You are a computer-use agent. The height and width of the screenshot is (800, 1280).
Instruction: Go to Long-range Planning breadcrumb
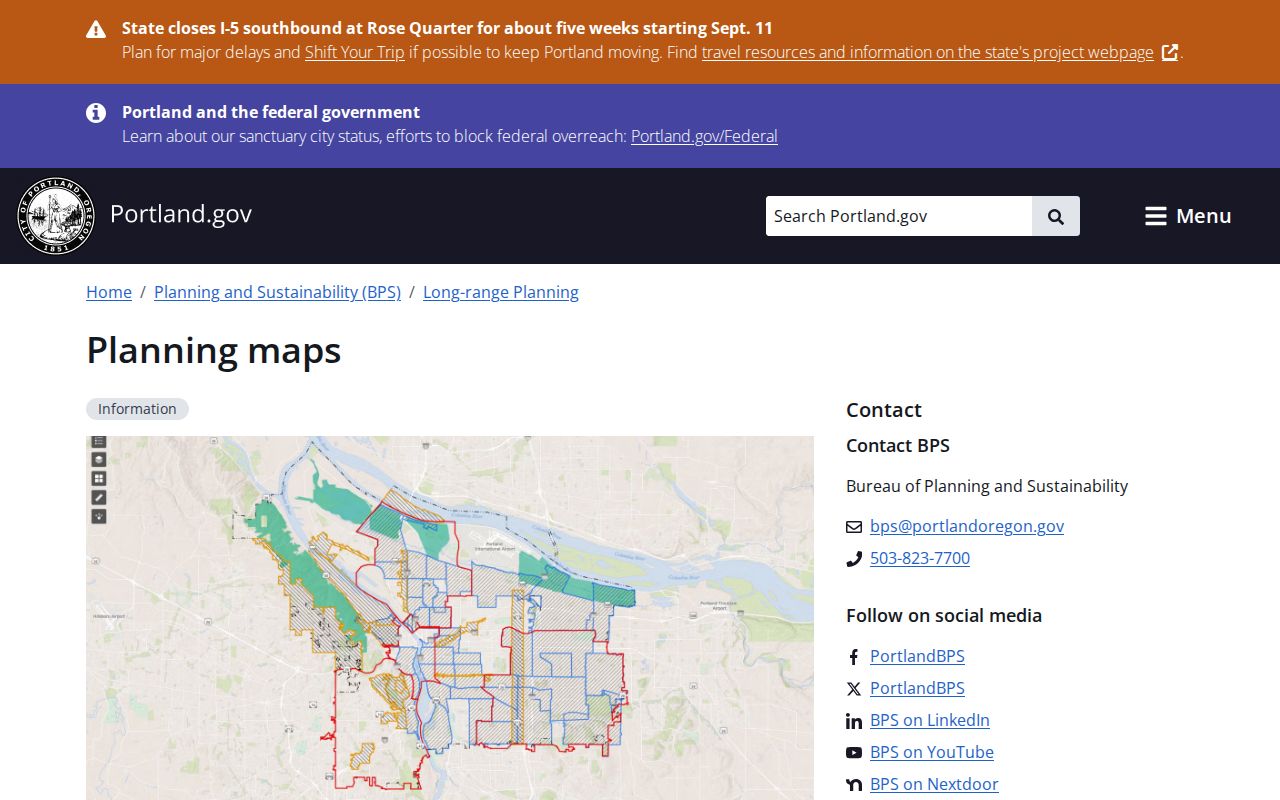pyautogui.click(x=501, y=292)
